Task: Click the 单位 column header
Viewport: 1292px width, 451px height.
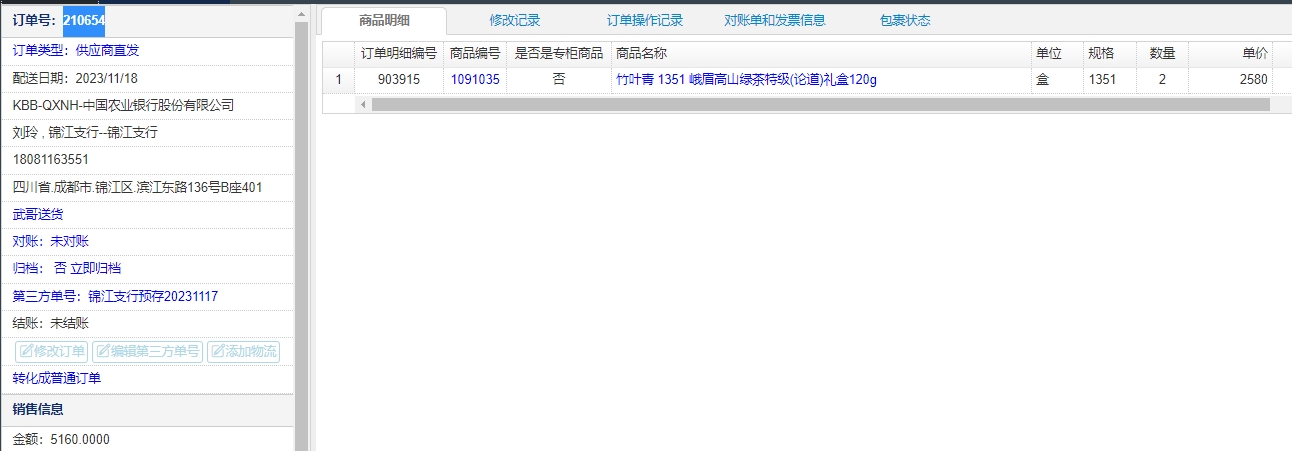Action: point(1057,53)
